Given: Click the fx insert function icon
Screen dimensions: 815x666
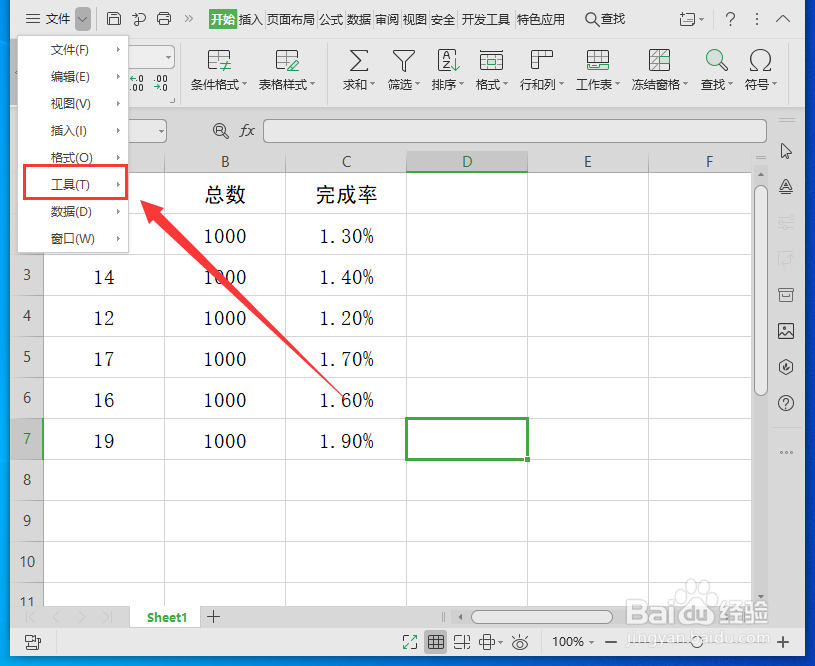Looking at the screenshot, I should click(x=247, y=130).
